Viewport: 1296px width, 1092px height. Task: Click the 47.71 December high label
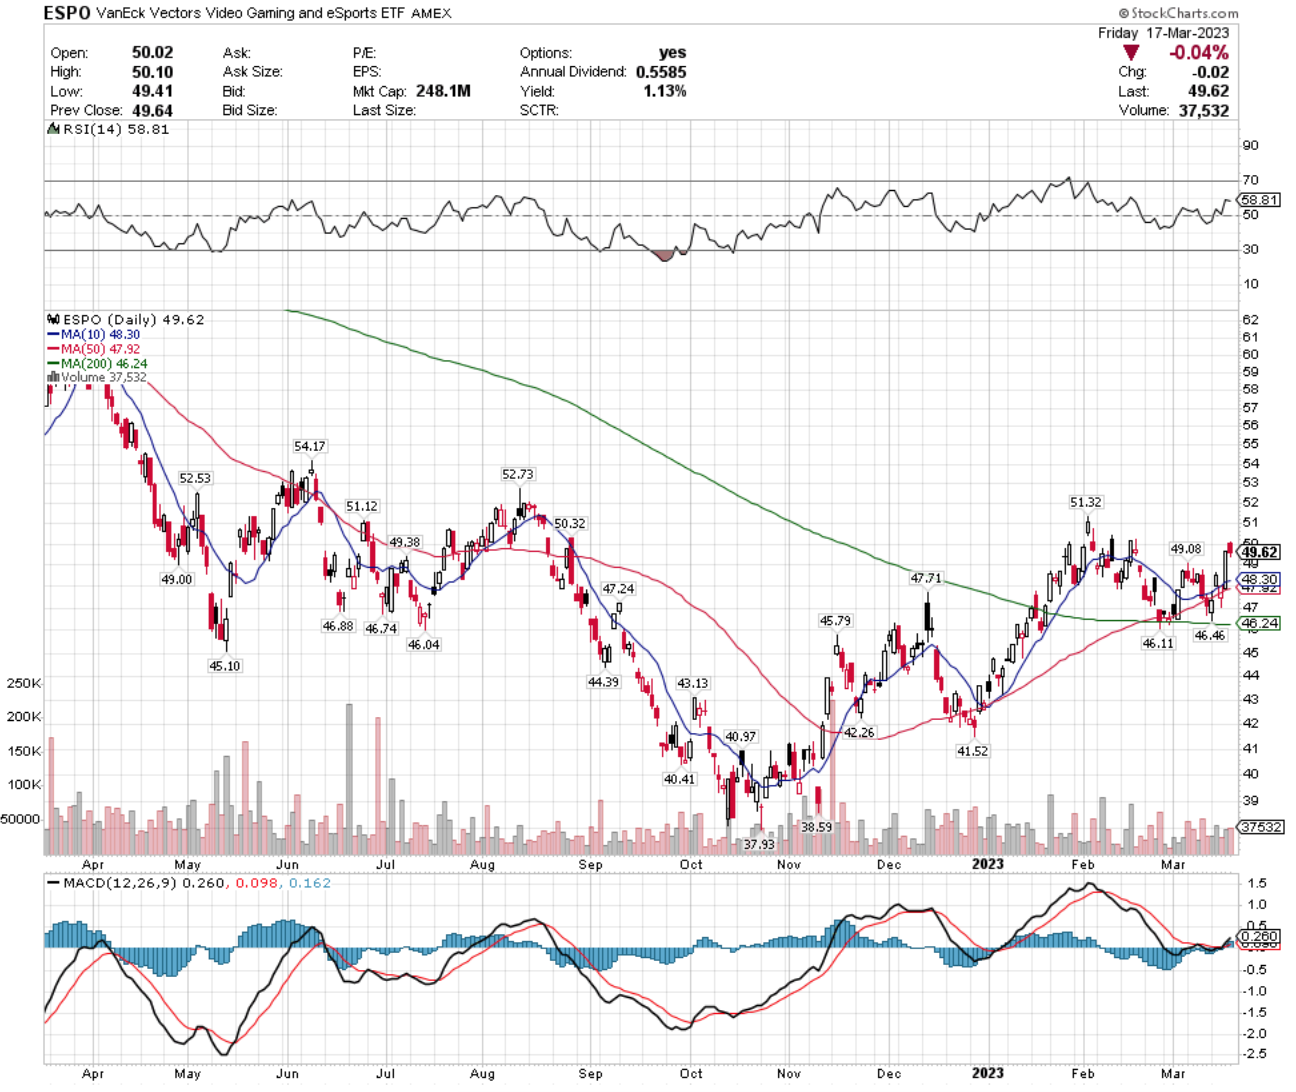pos(926,578)
